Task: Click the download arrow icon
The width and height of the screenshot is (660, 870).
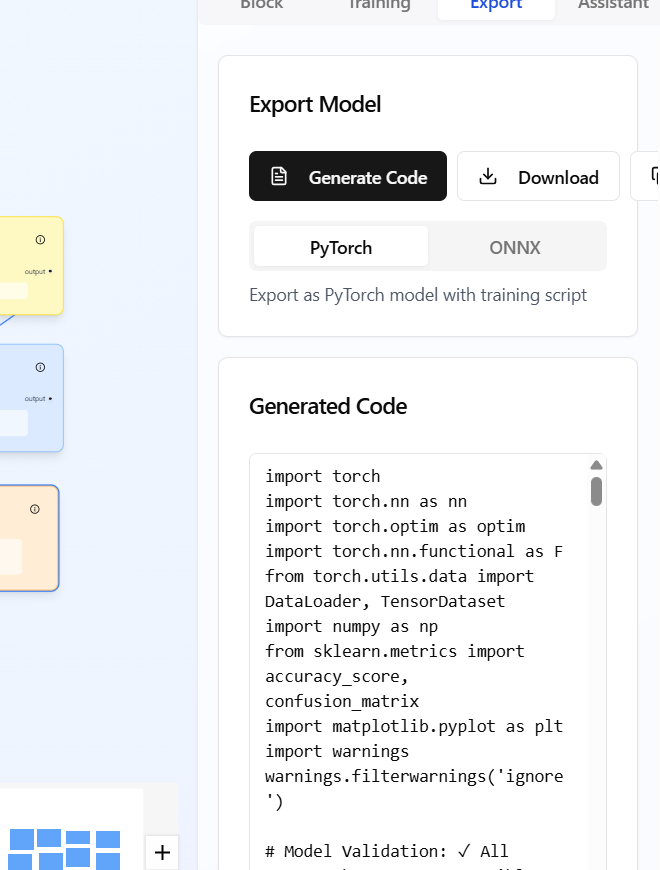Action: coord(488,177)
